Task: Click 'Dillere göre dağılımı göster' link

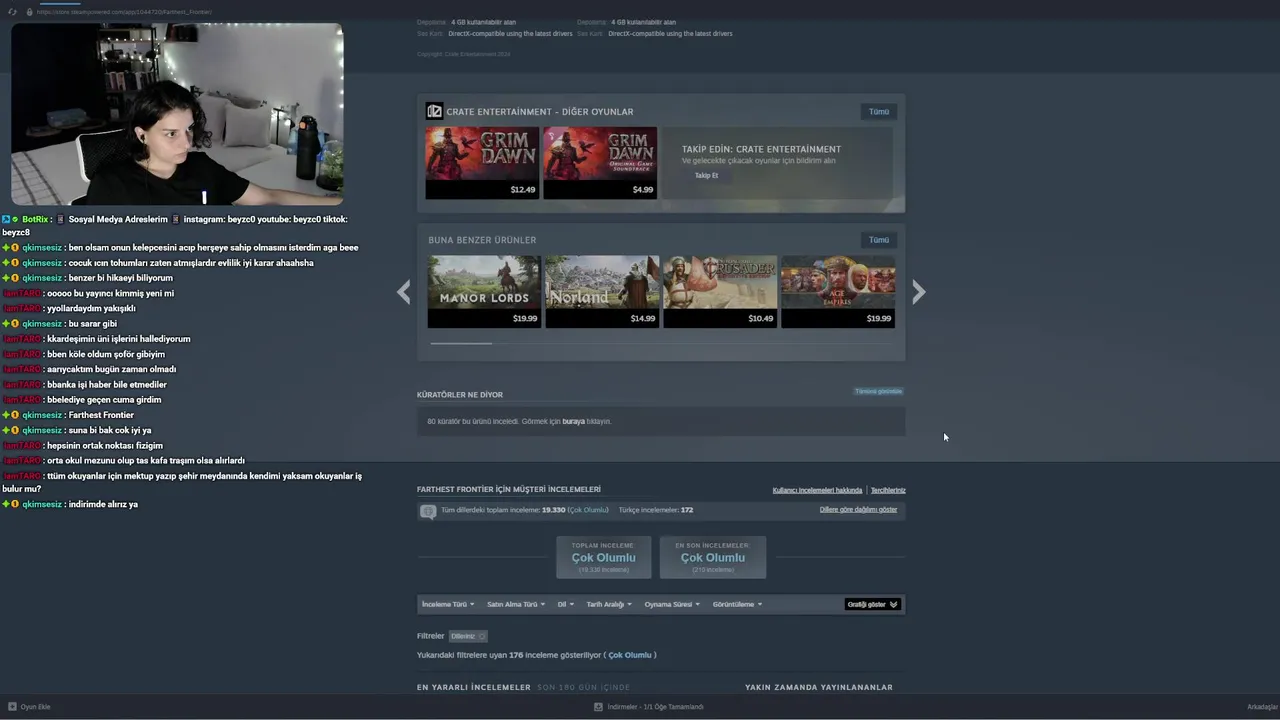Action: click(x=858, y=510)
